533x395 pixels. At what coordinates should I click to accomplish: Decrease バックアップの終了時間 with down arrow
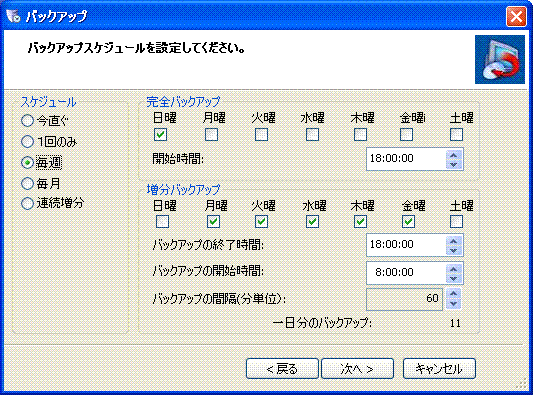(x=453, y=251)
